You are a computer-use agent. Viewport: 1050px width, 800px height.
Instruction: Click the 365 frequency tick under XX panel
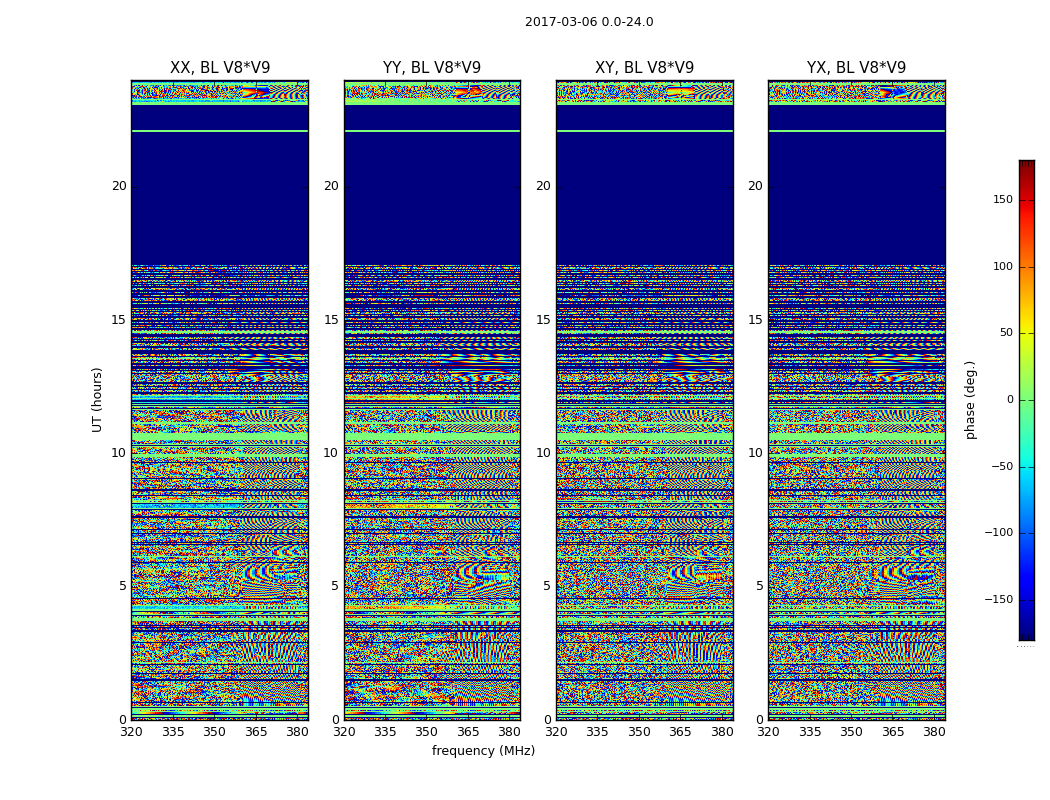[x=256, y=732]
